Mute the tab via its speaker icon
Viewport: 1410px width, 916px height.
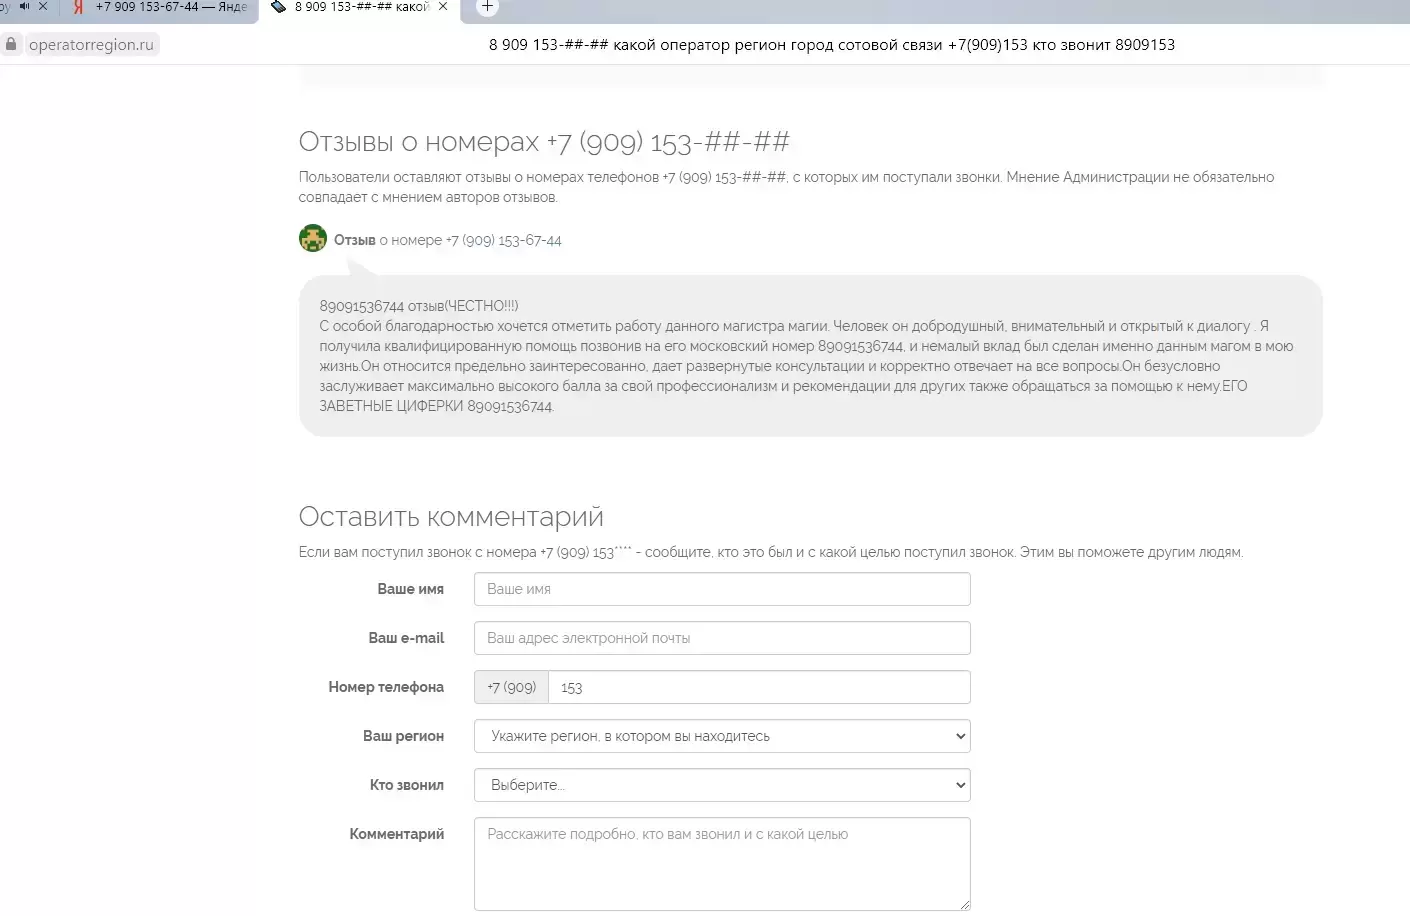[x=25, y=6]
